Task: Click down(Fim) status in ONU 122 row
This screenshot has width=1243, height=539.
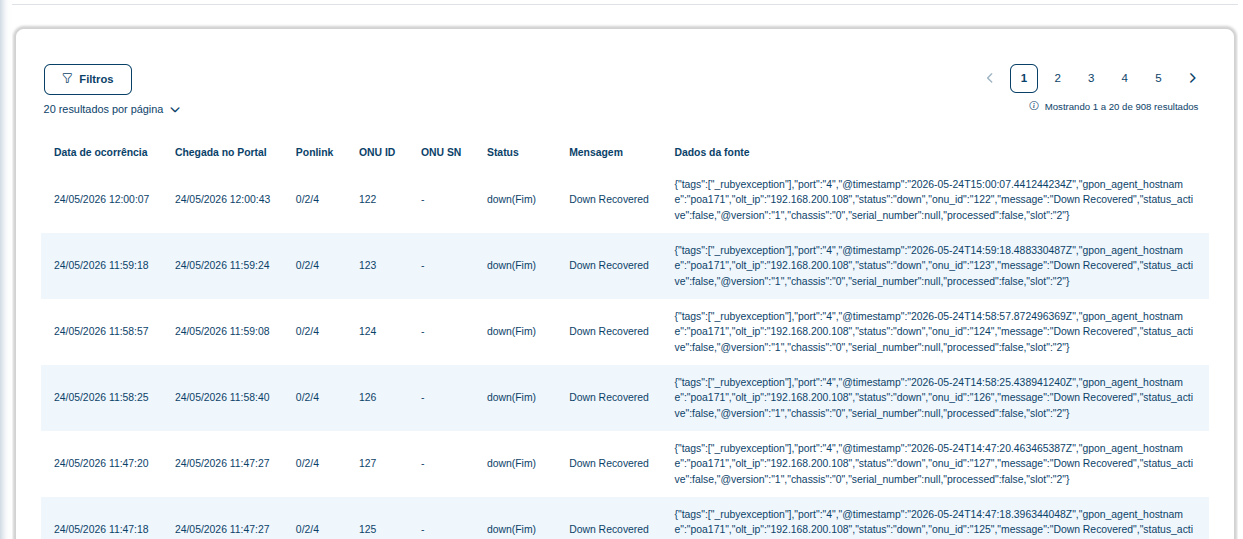Action: pos(512,199)
